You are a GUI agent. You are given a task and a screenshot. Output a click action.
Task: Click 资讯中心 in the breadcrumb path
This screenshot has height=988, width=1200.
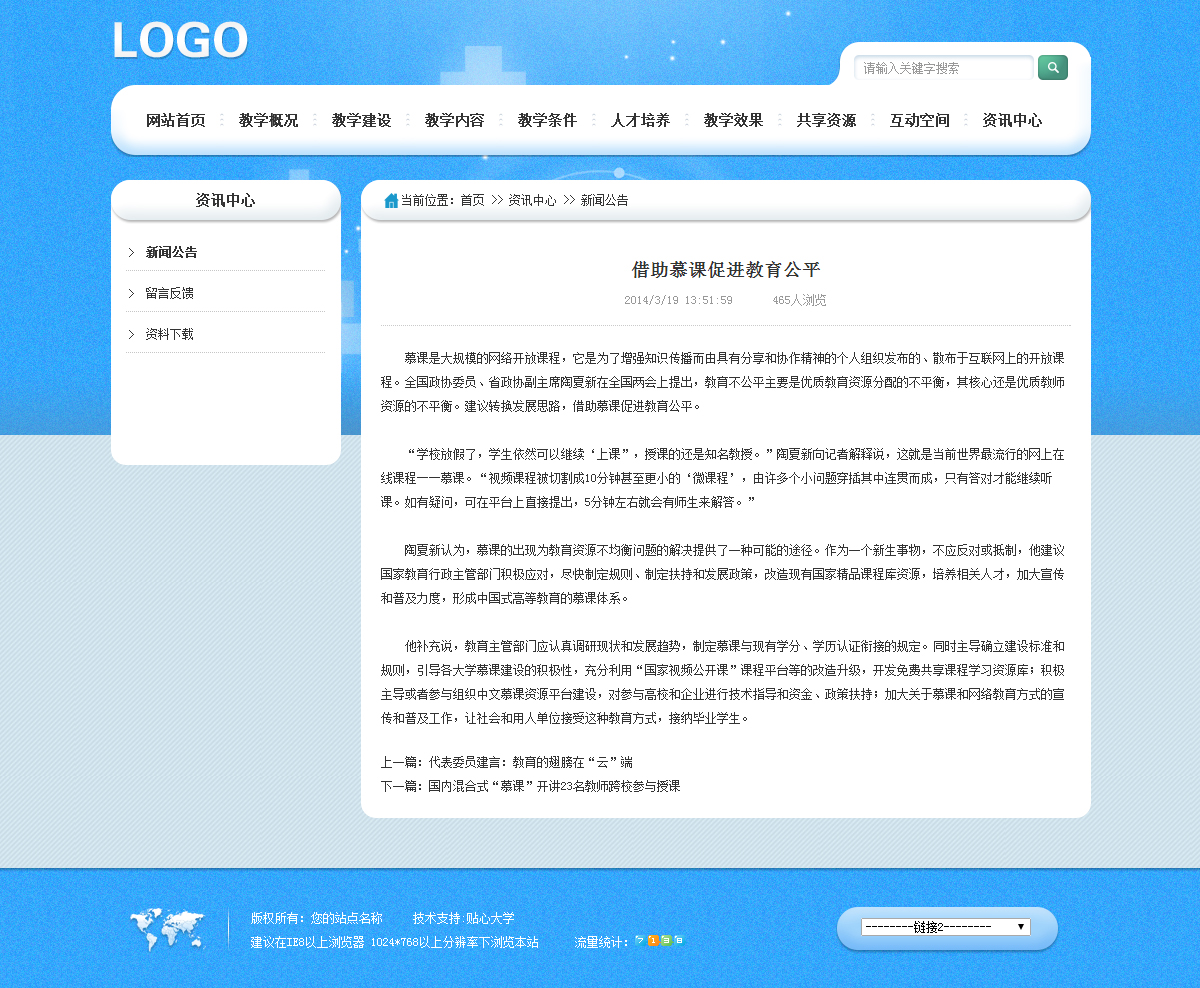(532, 201)
